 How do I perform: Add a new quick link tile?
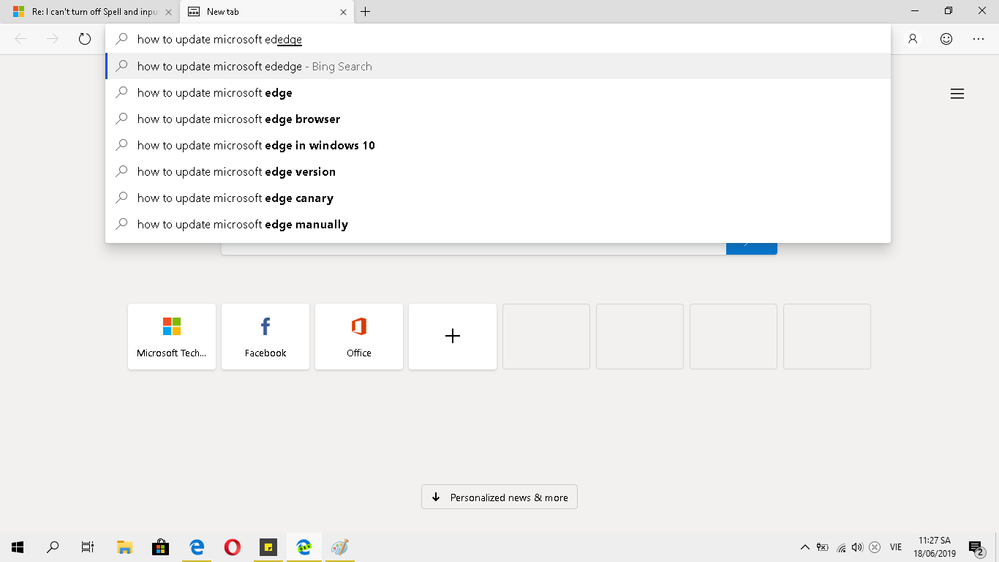(452, 336)
